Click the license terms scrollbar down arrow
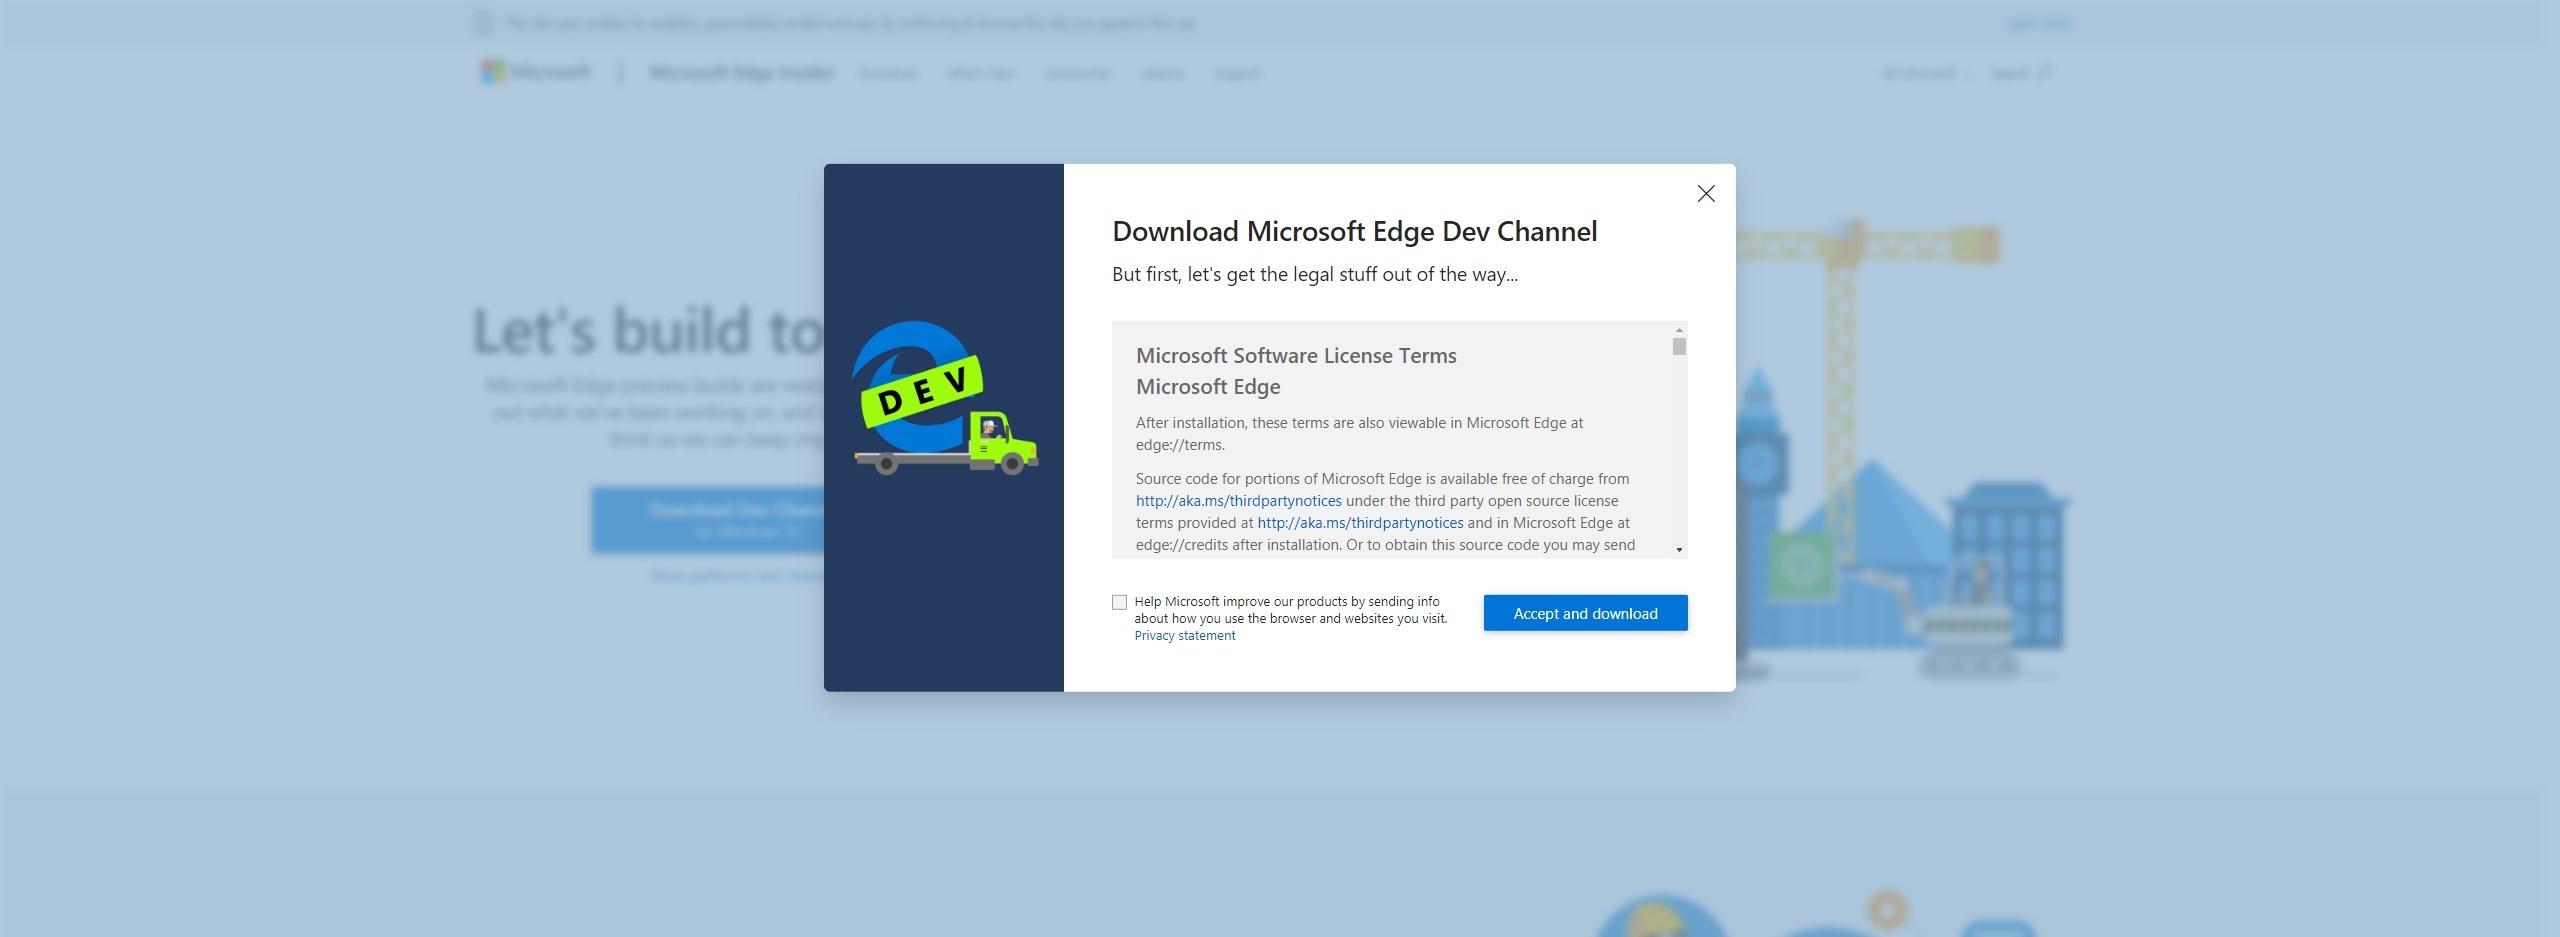 click(1679, 550)
